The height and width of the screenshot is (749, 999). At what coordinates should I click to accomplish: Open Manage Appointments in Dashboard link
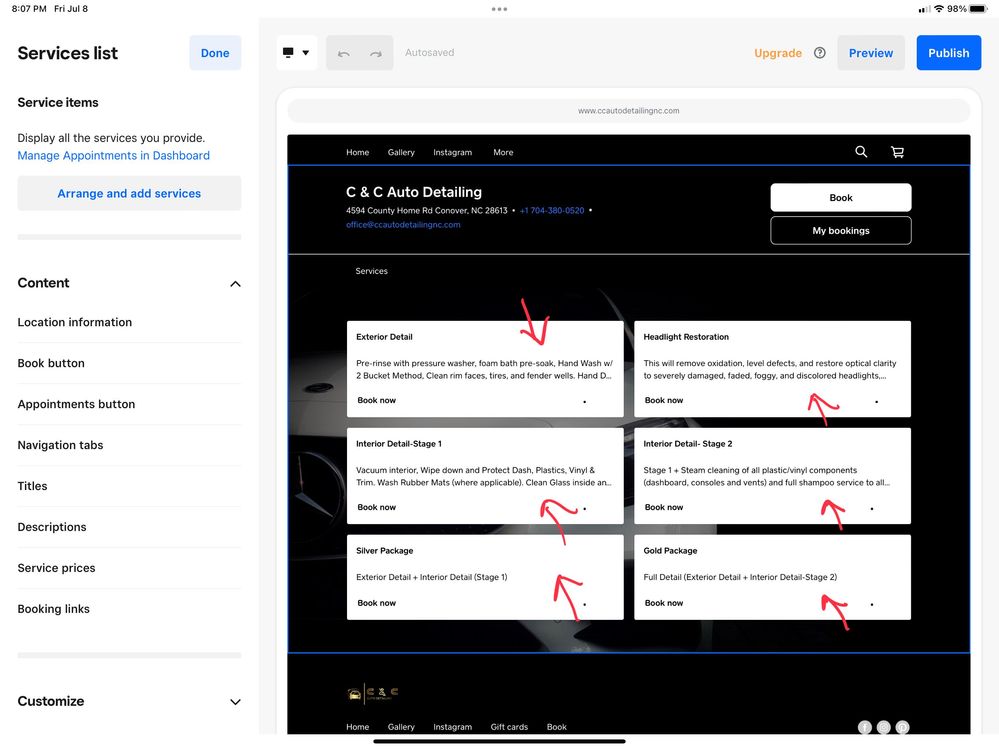tap(114, 156)
